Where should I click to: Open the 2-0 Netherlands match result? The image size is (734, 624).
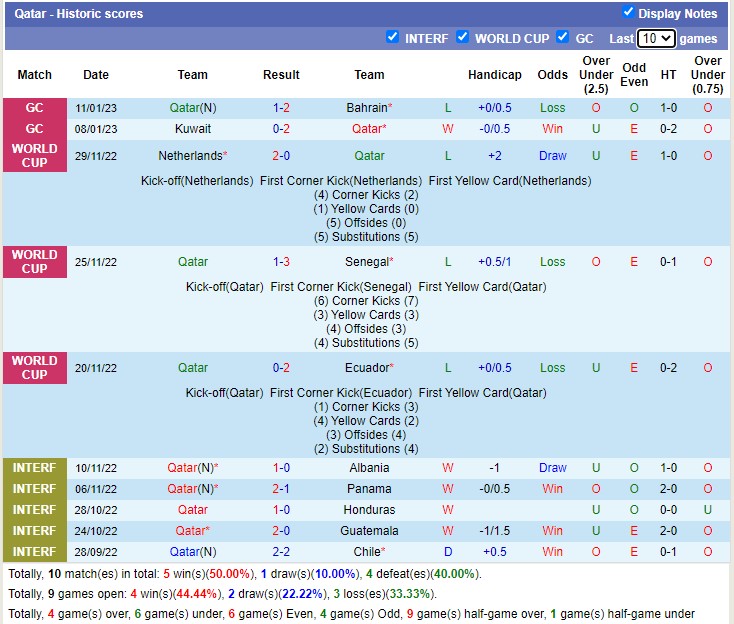click(281, 156)
